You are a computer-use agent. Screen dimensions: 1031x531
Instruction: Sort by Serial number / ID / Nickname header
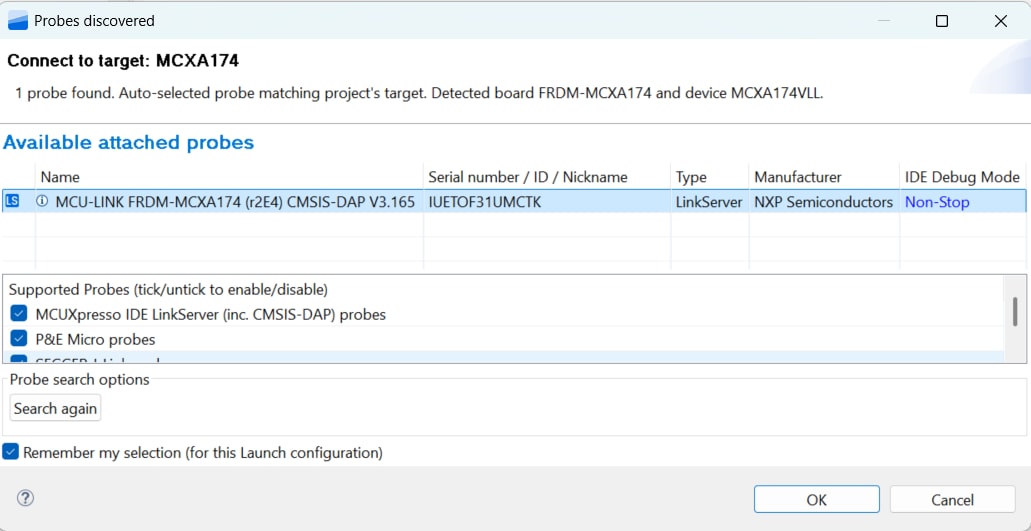pyautogui.click(x=546, y=177)
